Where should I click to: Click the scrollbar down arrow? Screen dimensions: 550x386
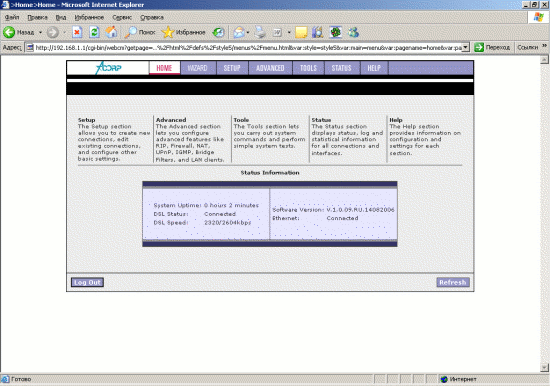[x=544, y=368]
